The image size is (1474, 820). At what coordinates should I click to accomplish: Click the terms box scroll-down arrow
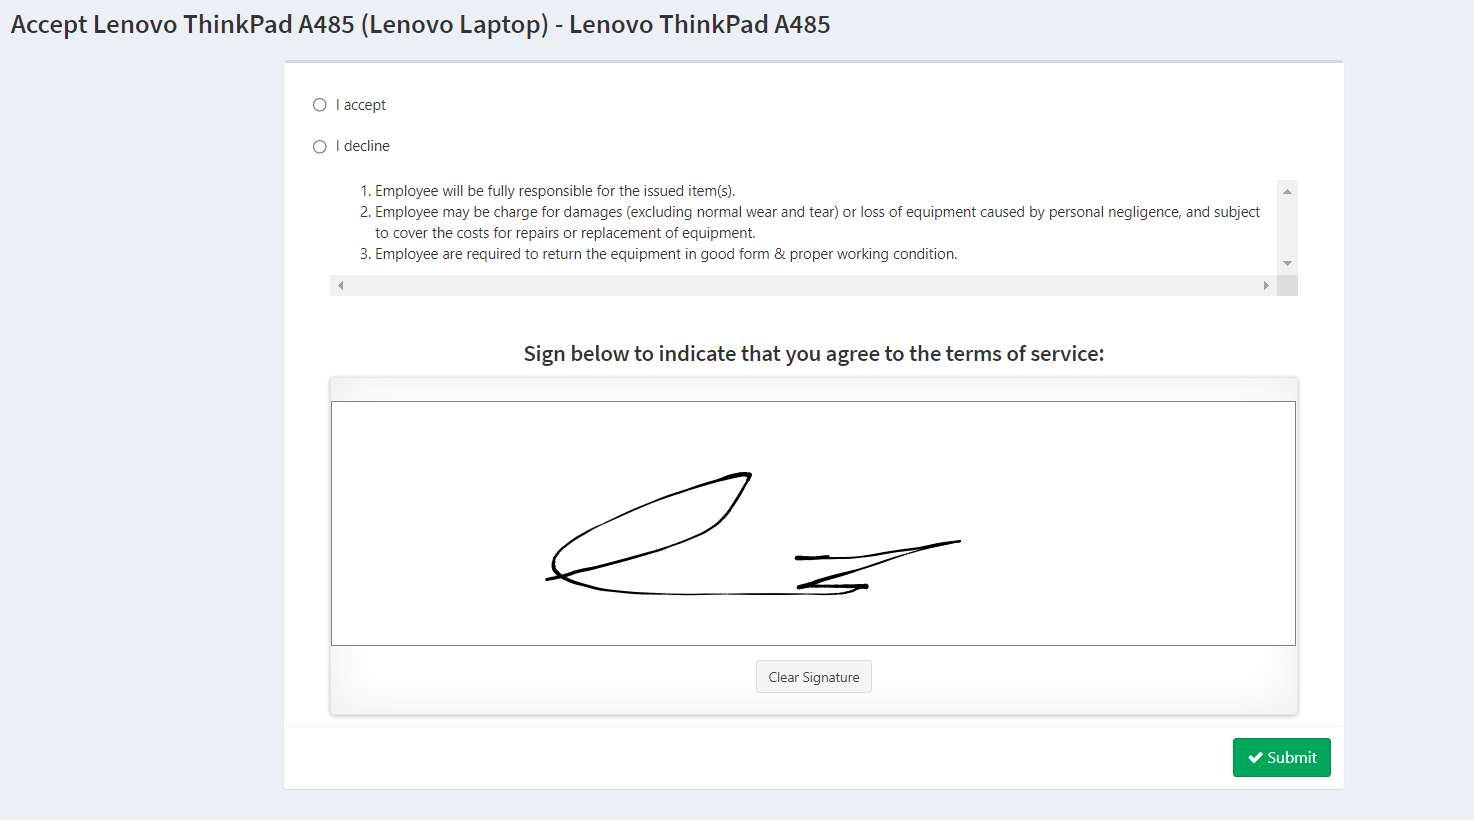(x=1287, y=264)
